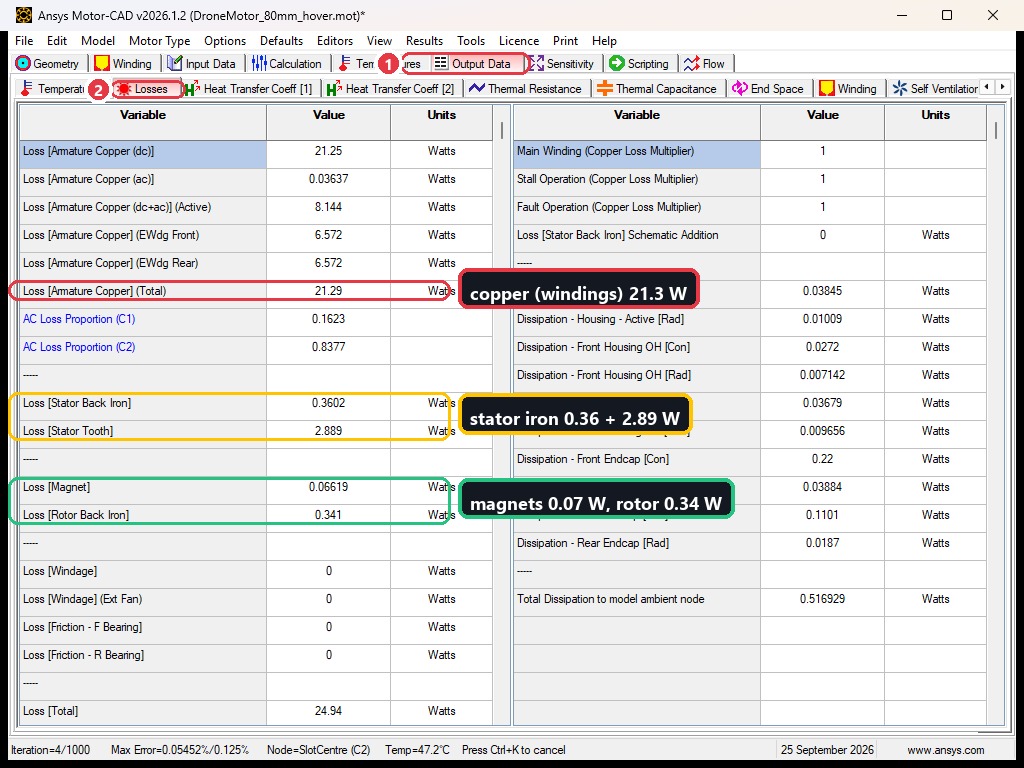Viewport: 1024px width, 768px height.
Task: Click the thermometer icon on Temperature sub-tab
Action: tap(26, 88)
